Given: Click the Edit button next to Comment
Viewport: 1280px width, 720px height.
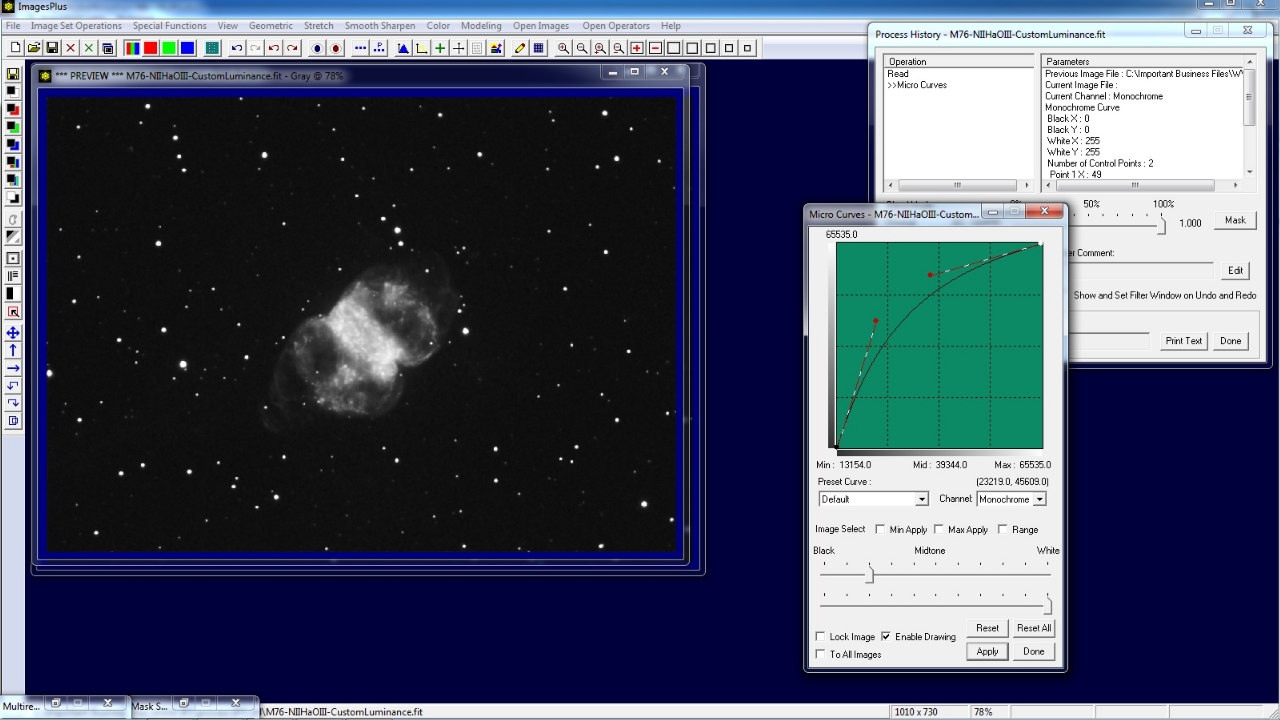Looking at the screenshot, I should pyautogui.click(x=1235, y=270).
